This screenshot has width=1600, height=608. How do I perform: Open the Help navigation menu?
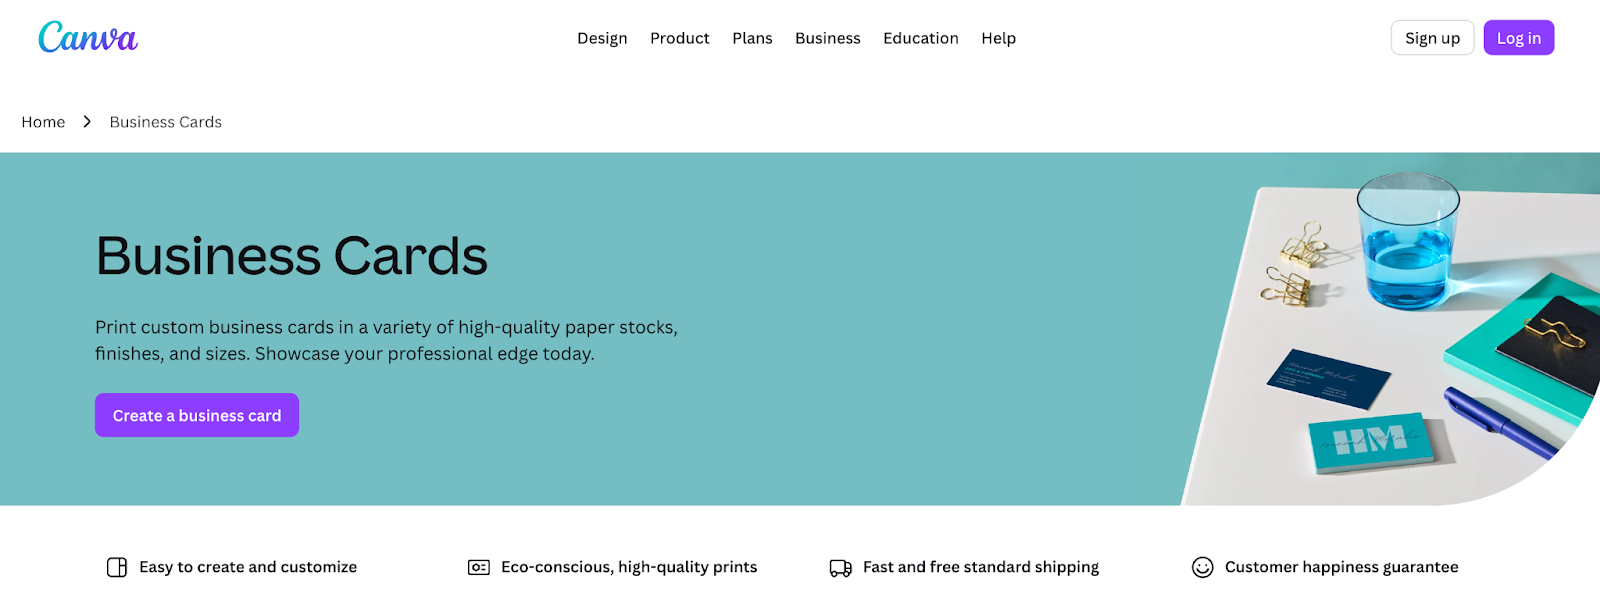click(x=998, y=38)
